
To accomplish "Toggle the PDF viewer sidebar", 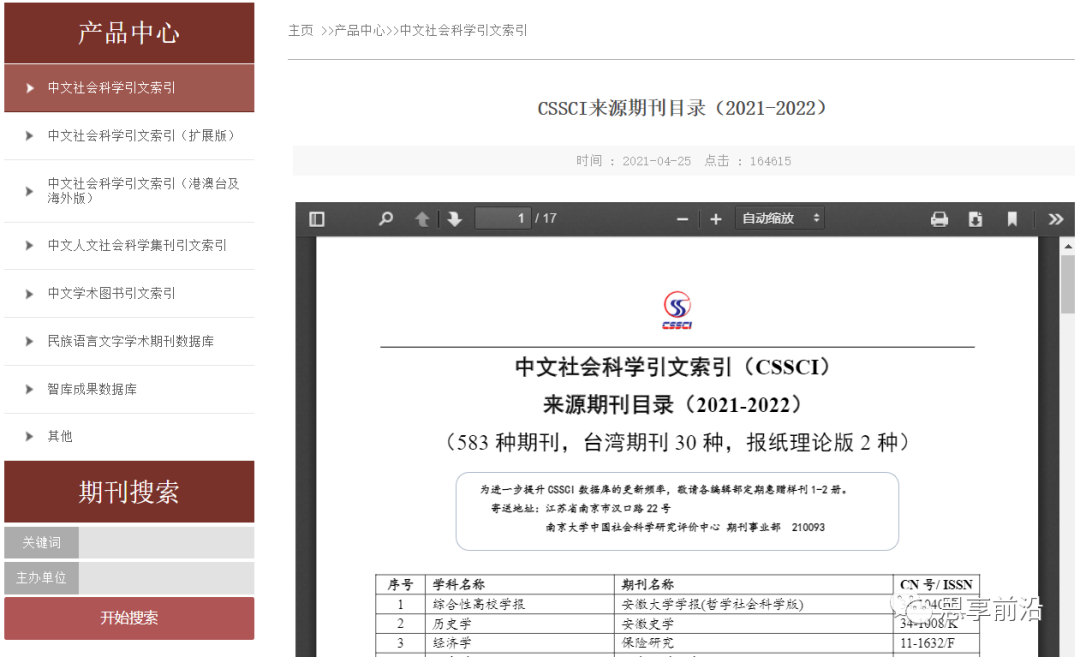I will click(x=317, y=219).
